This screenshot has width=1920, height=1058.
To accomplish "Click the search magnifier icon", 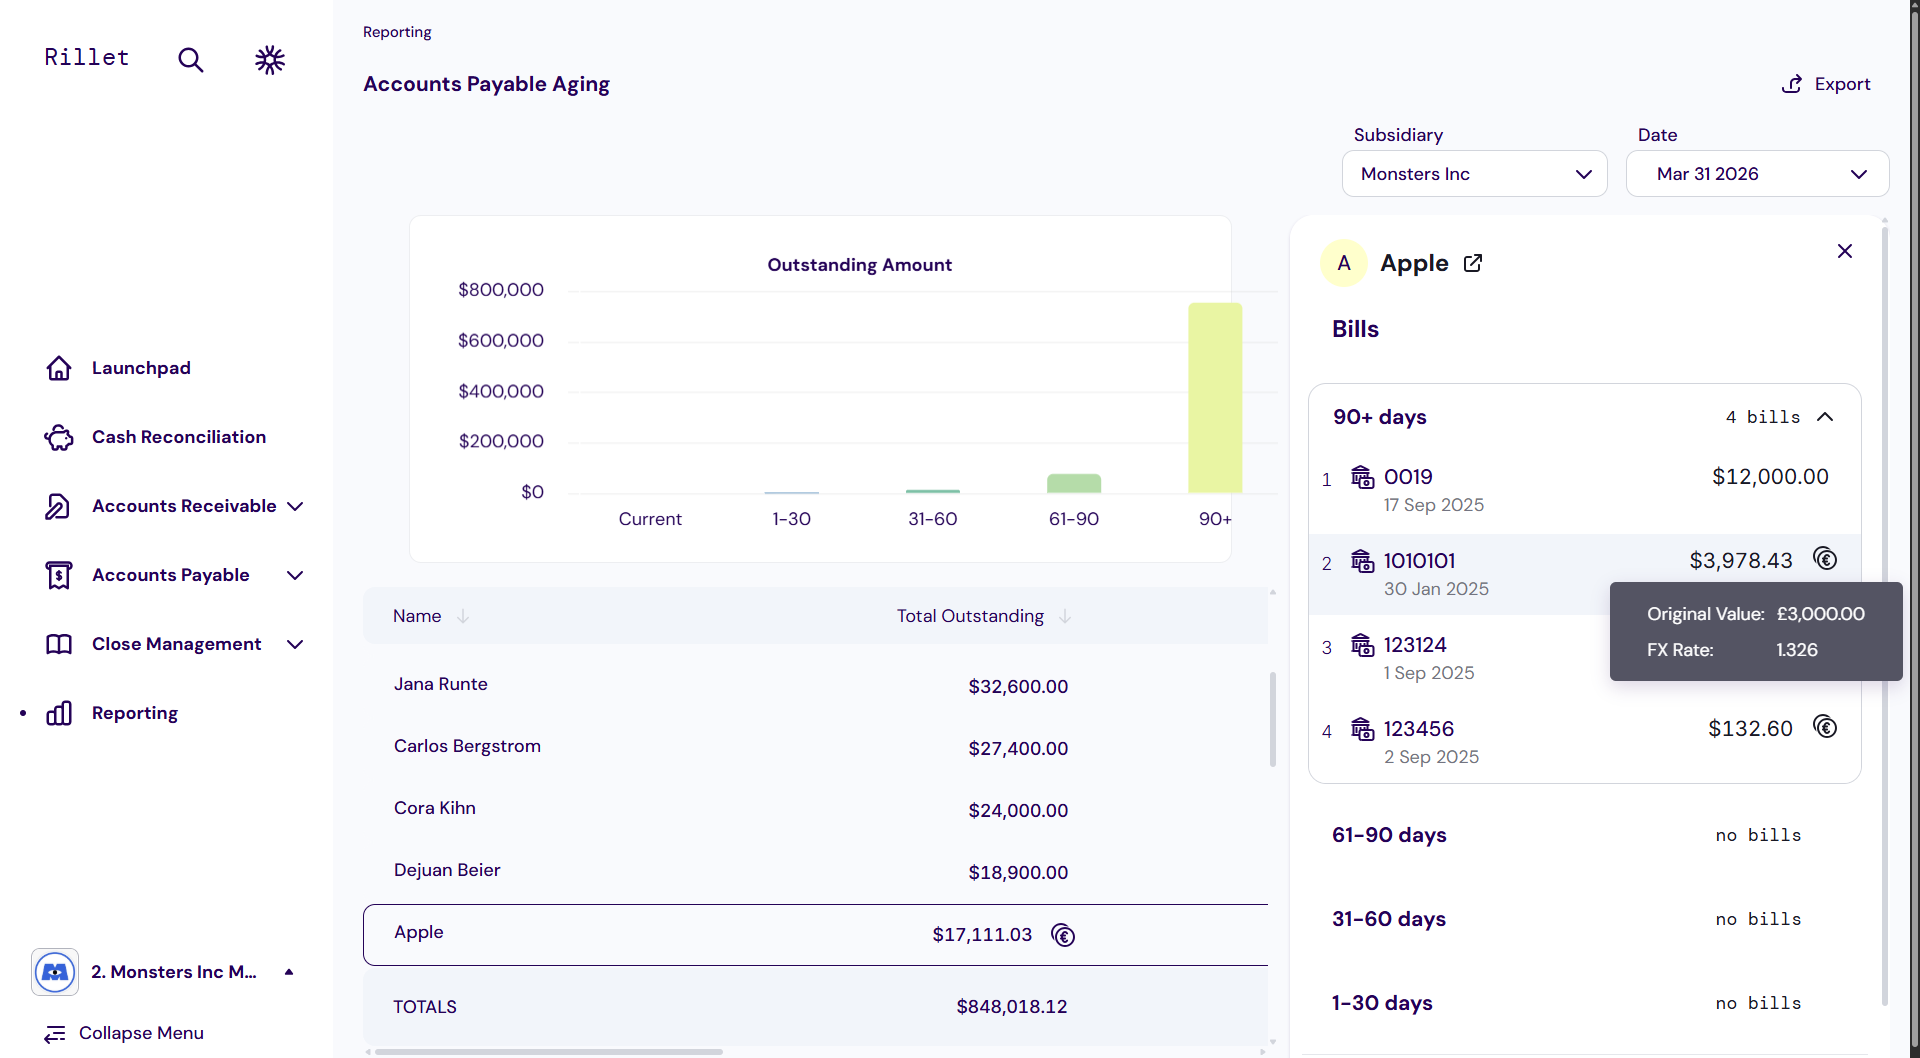I will (x=190, y=60).
